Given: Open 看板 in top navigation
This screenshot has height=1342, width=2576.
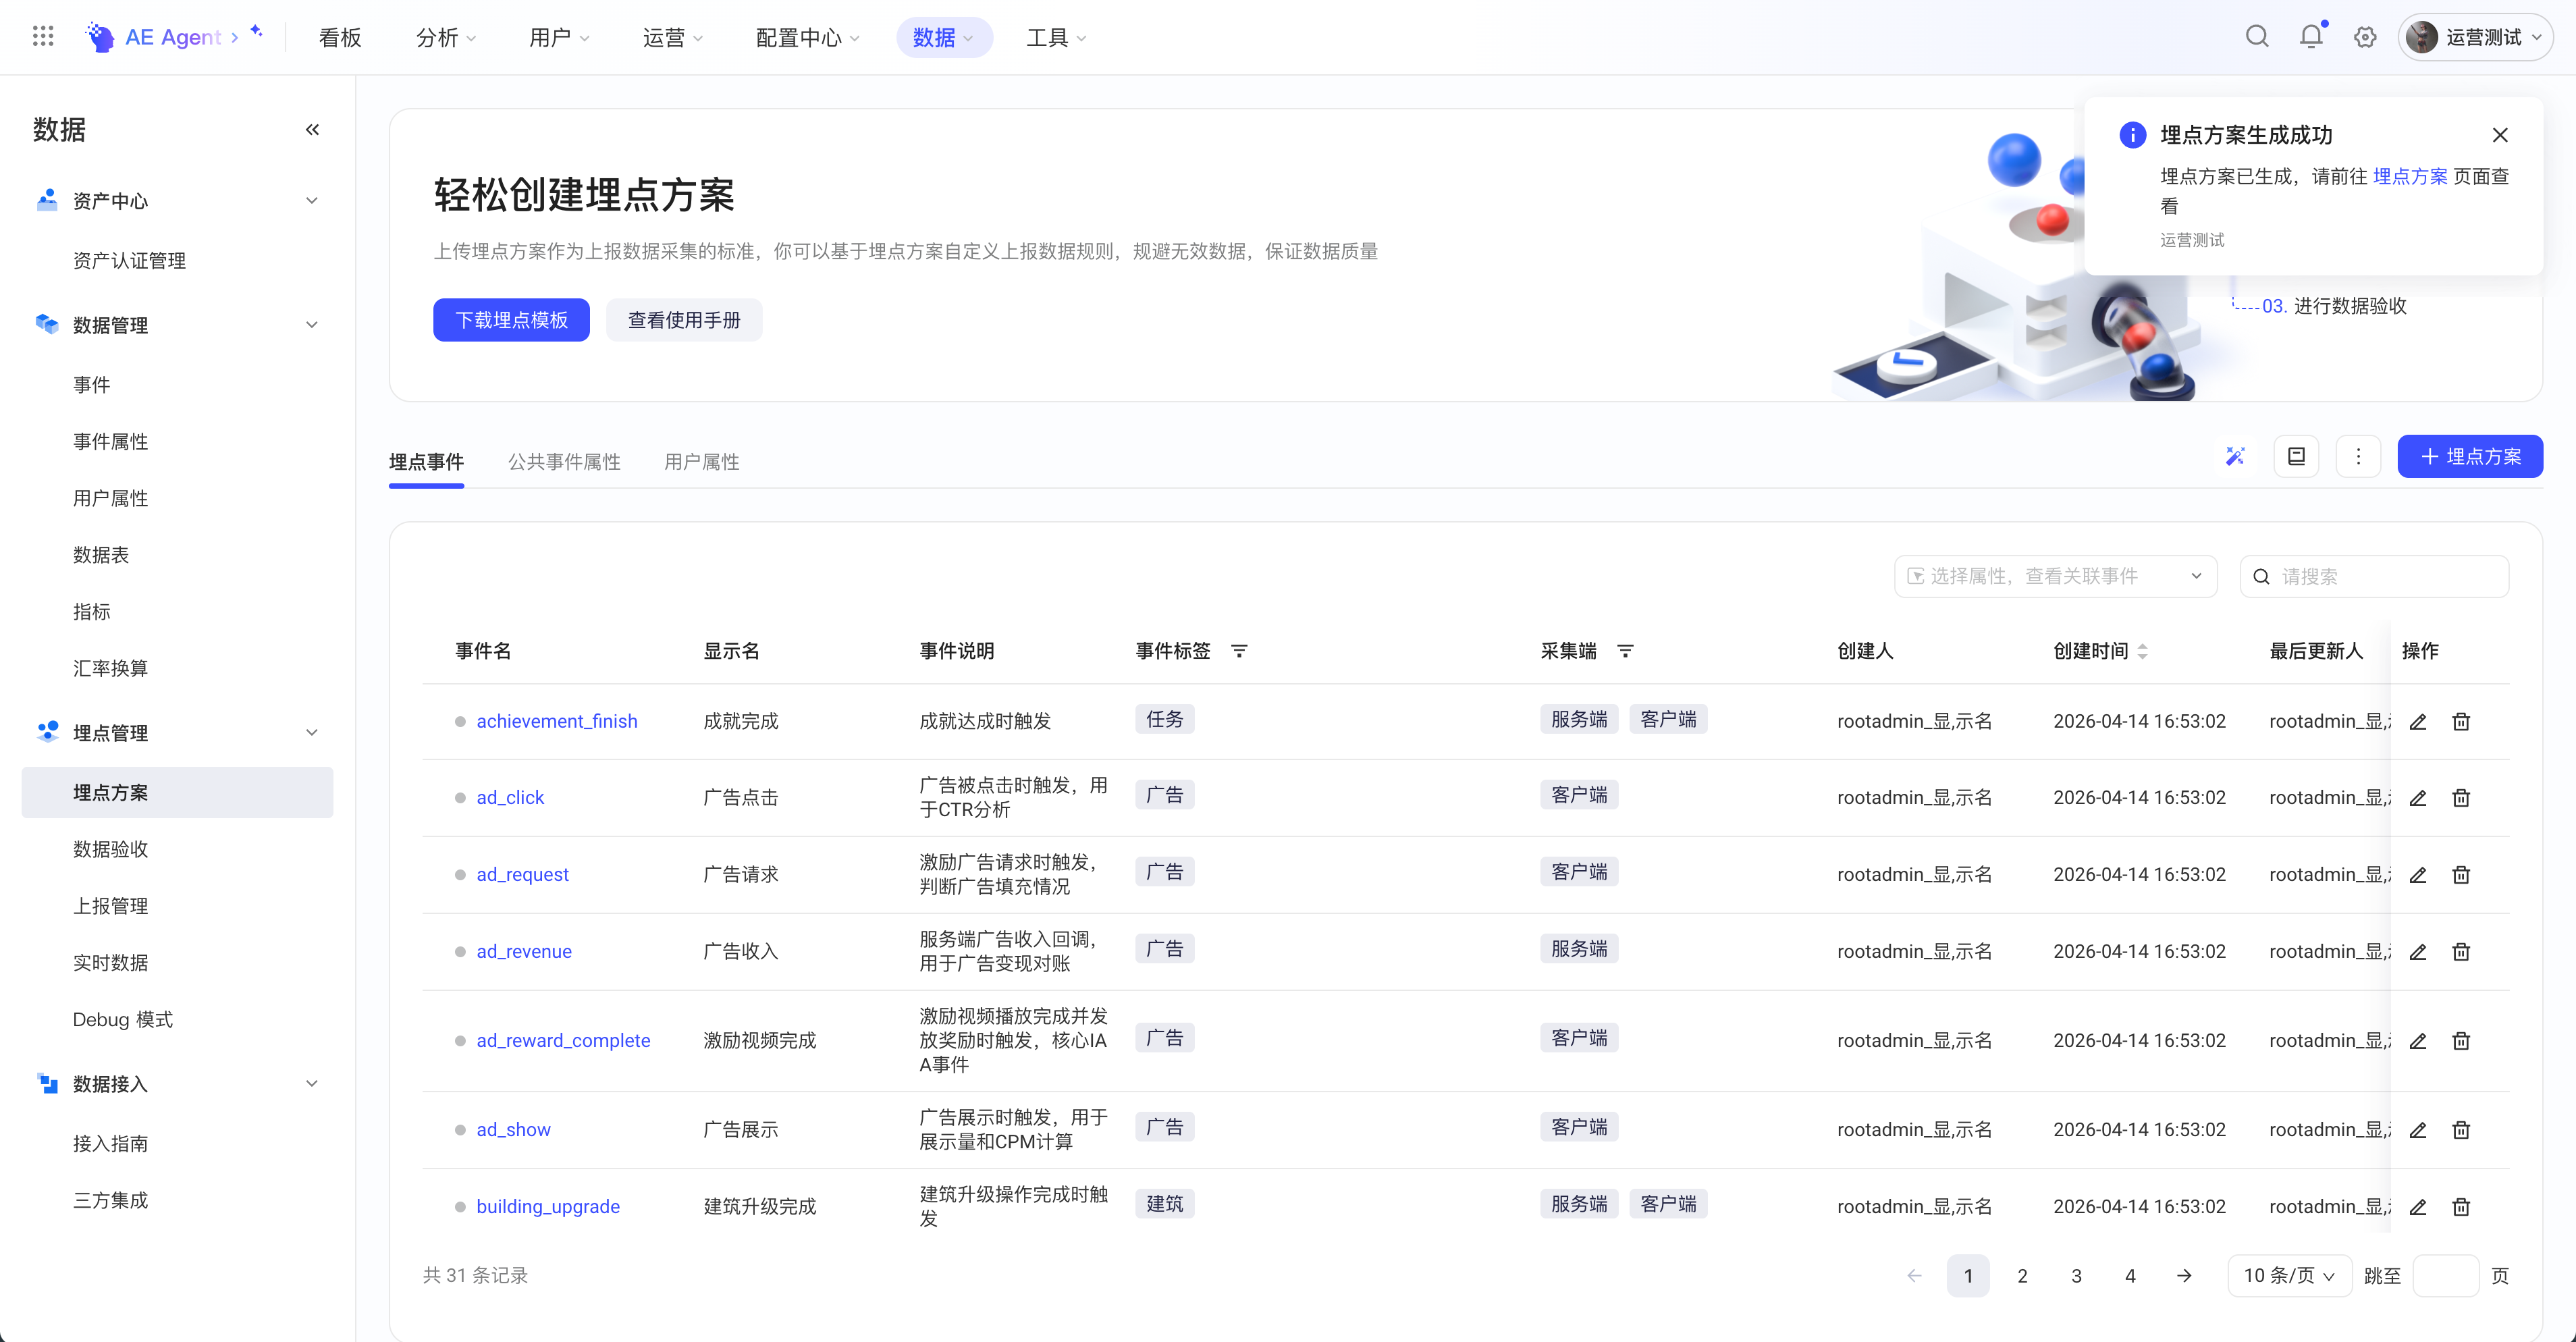Looking at the screenshot, I should (340, 37).
